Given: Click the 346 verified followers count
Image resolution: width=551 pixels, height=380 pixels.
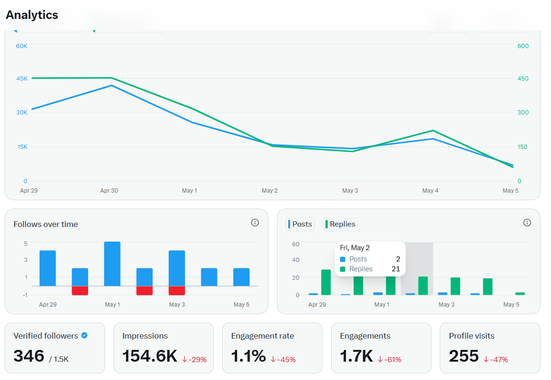Looking at the screenshot, I should click(29, 356).
